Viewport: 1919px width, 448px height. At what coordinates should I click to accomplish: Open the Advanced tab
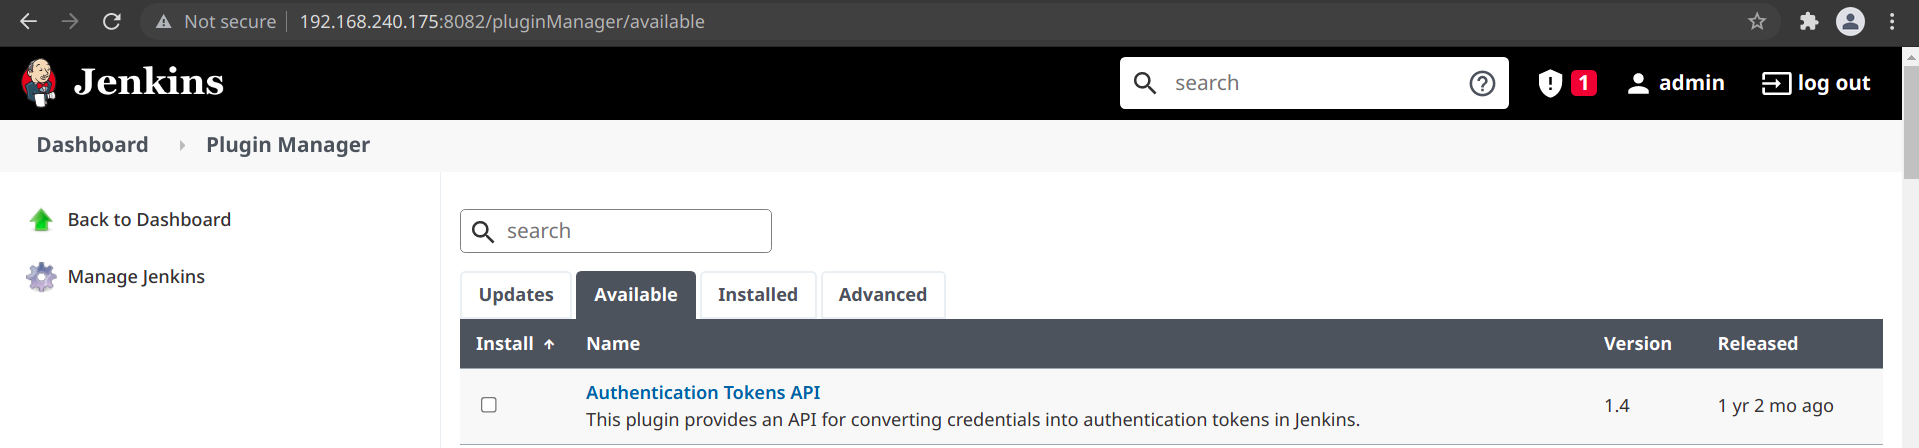pos(883,295)
